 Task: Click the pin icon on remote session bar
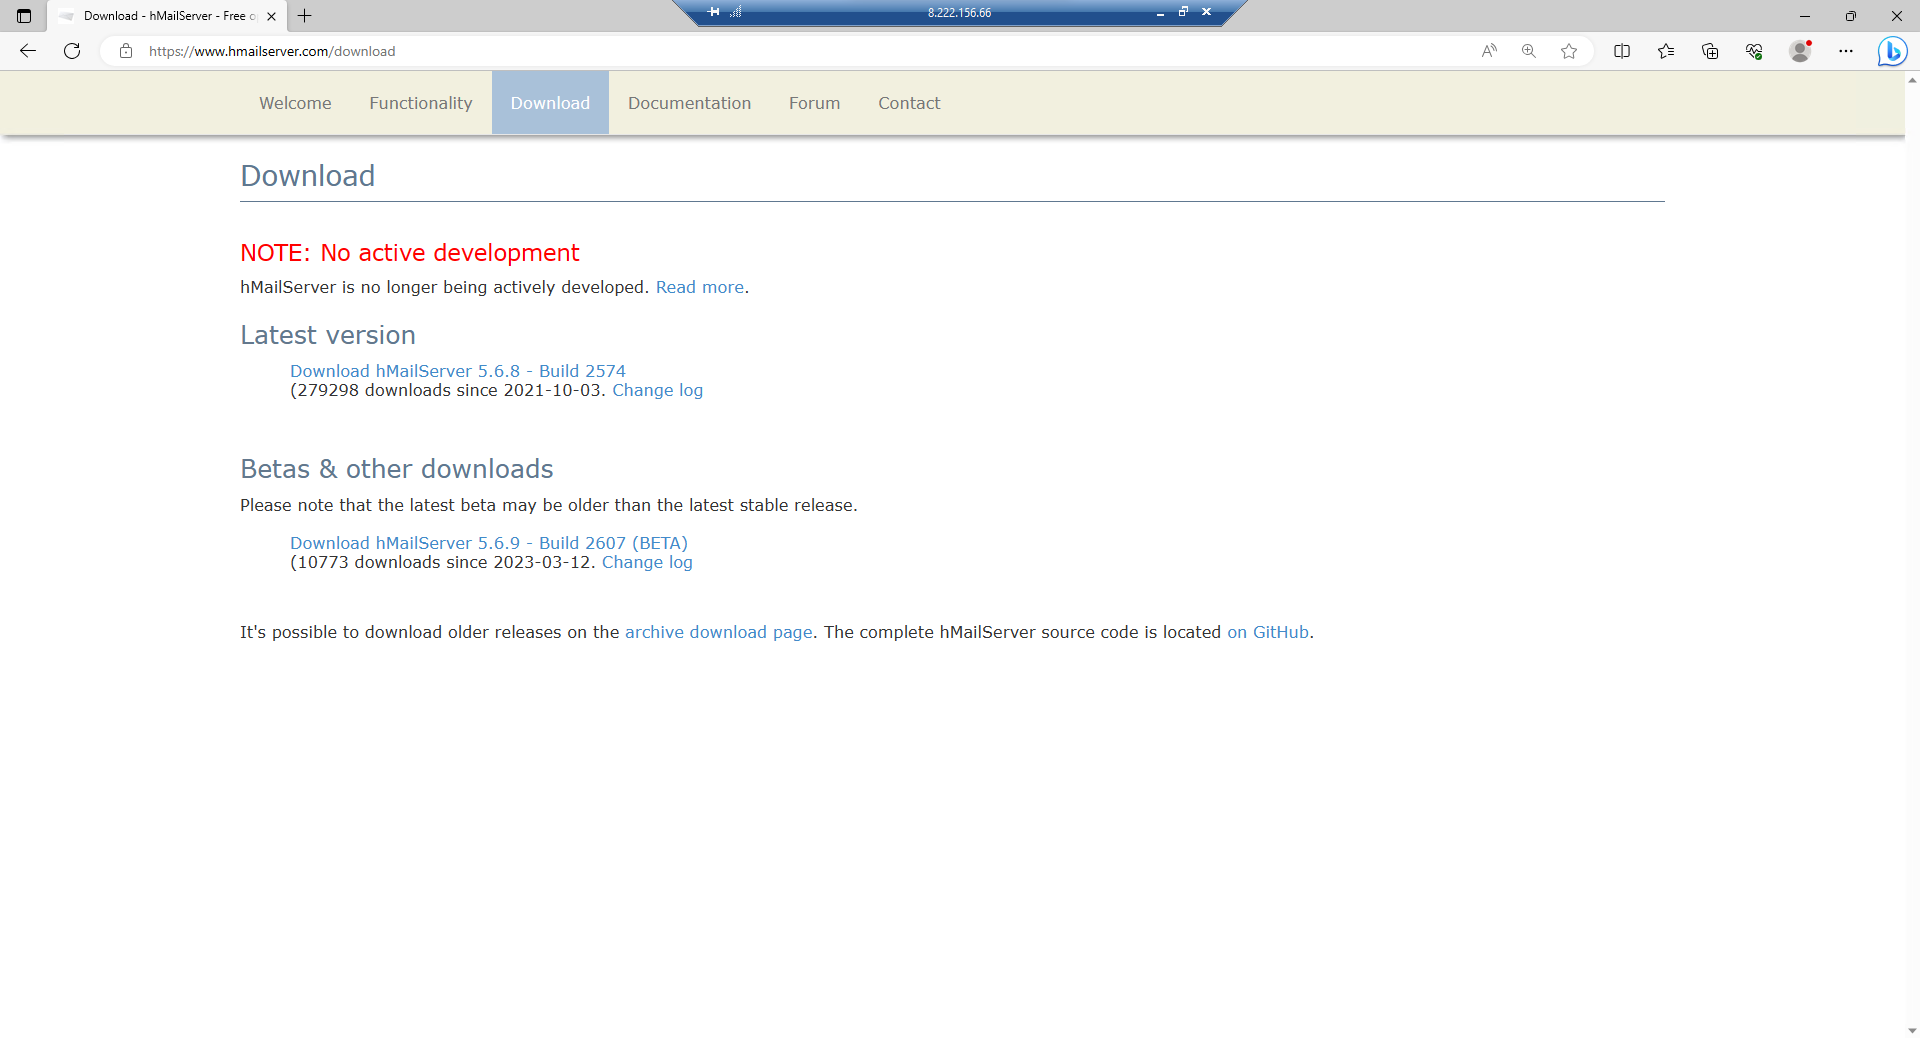point(714,12)
